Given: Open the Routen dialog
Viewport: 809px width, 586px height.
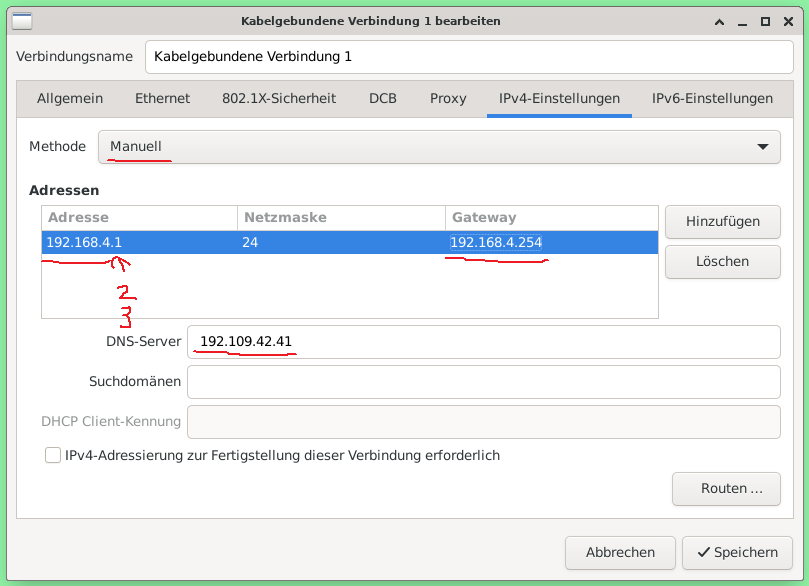Looking at the screenshot, I should click(726, 489).
